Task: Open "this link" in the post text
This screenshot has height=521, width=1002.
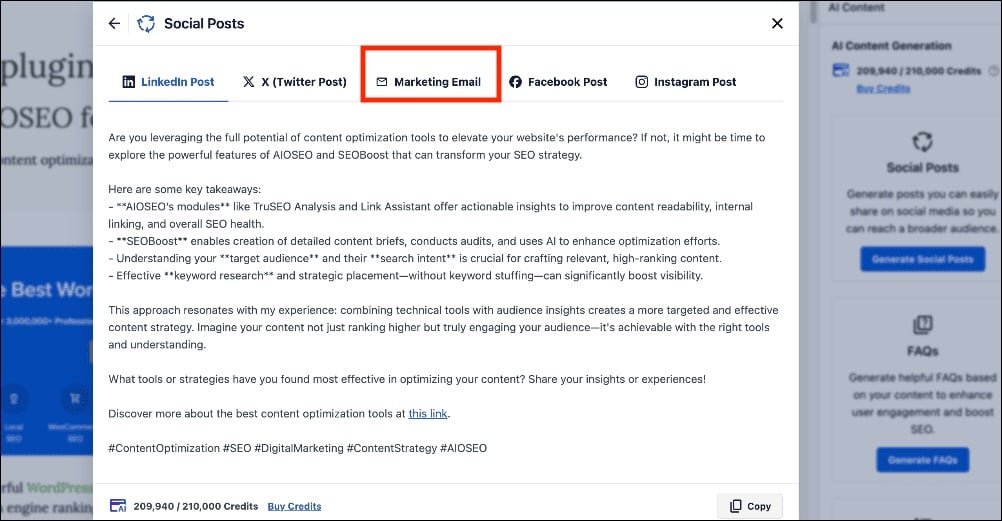Action: pyautogui.click(x=428, y=413)
